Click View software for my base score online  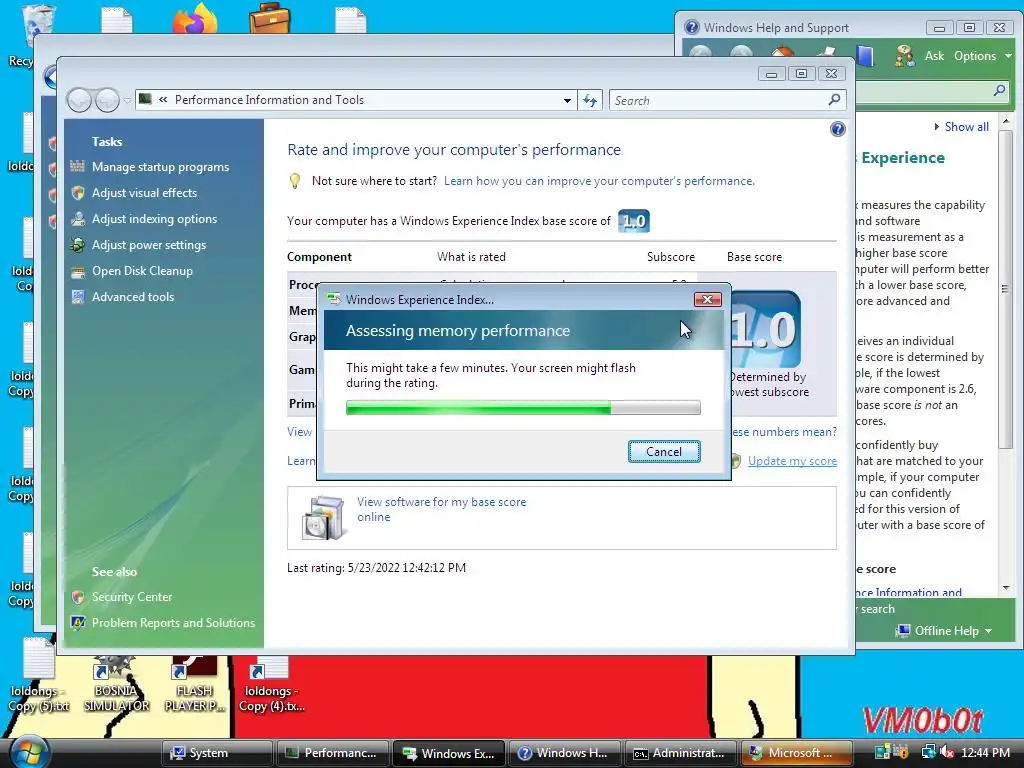[441, 509]
